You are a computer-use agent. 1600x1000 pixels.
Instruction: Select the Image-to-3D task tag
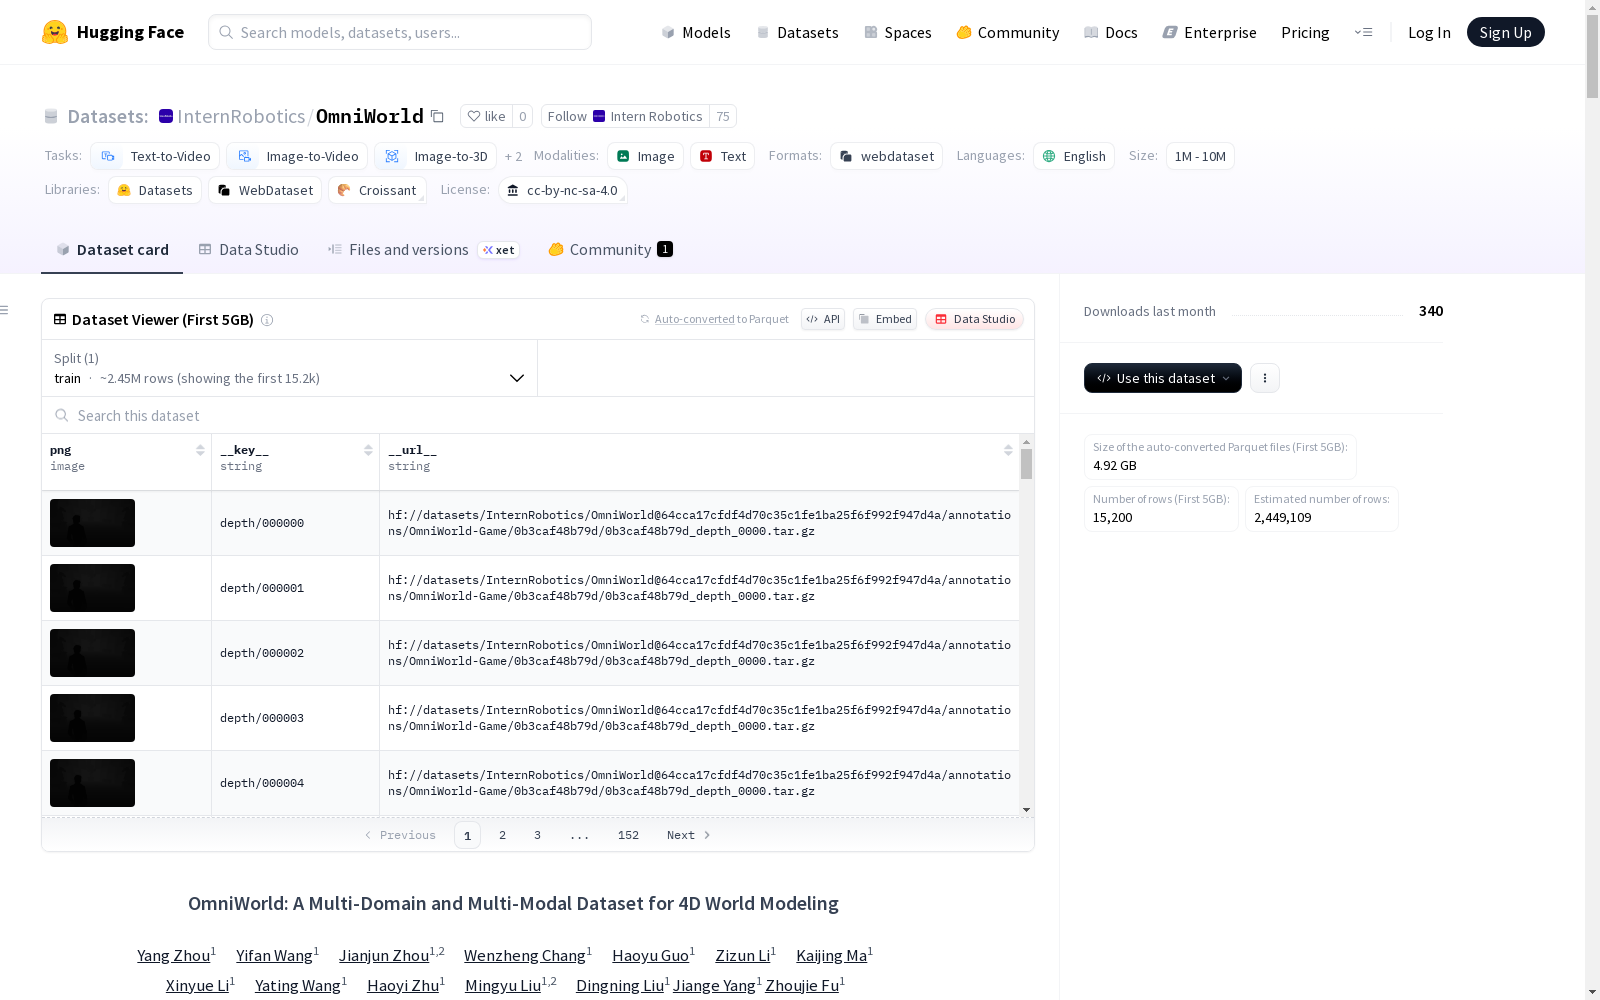coord(435,156)
